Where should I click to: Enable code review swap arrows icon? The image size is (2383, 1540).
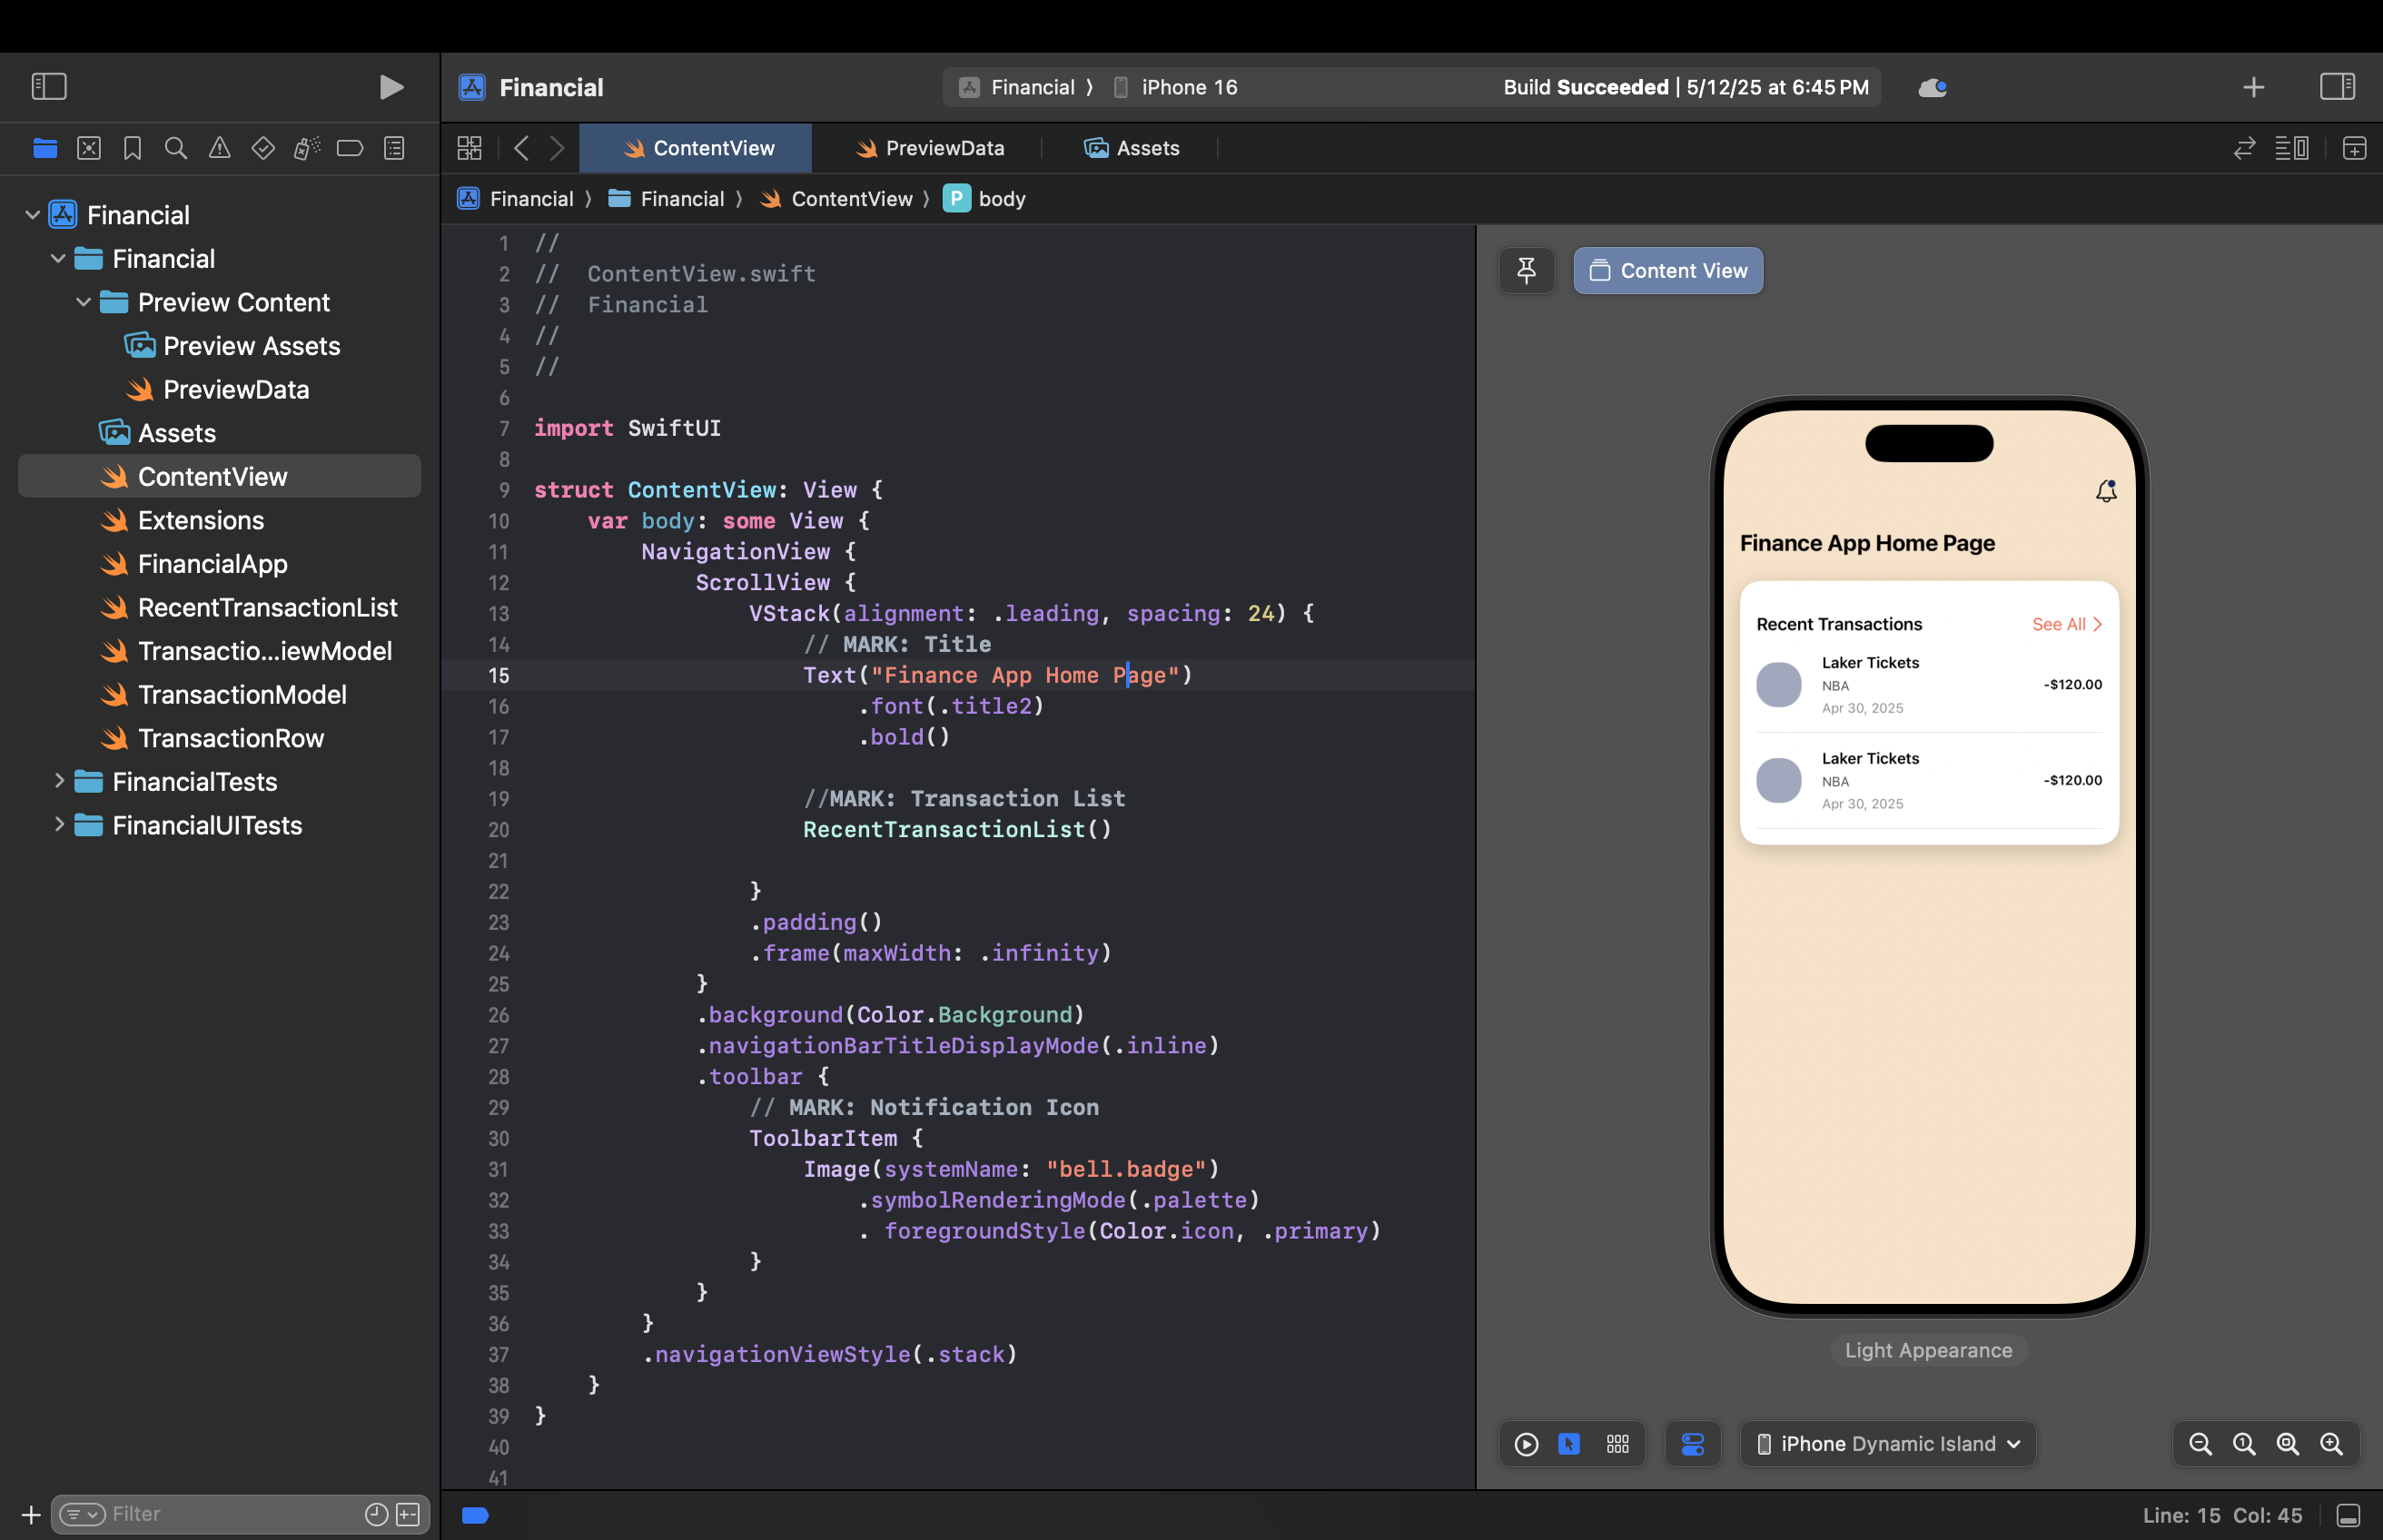[2244, 148]
